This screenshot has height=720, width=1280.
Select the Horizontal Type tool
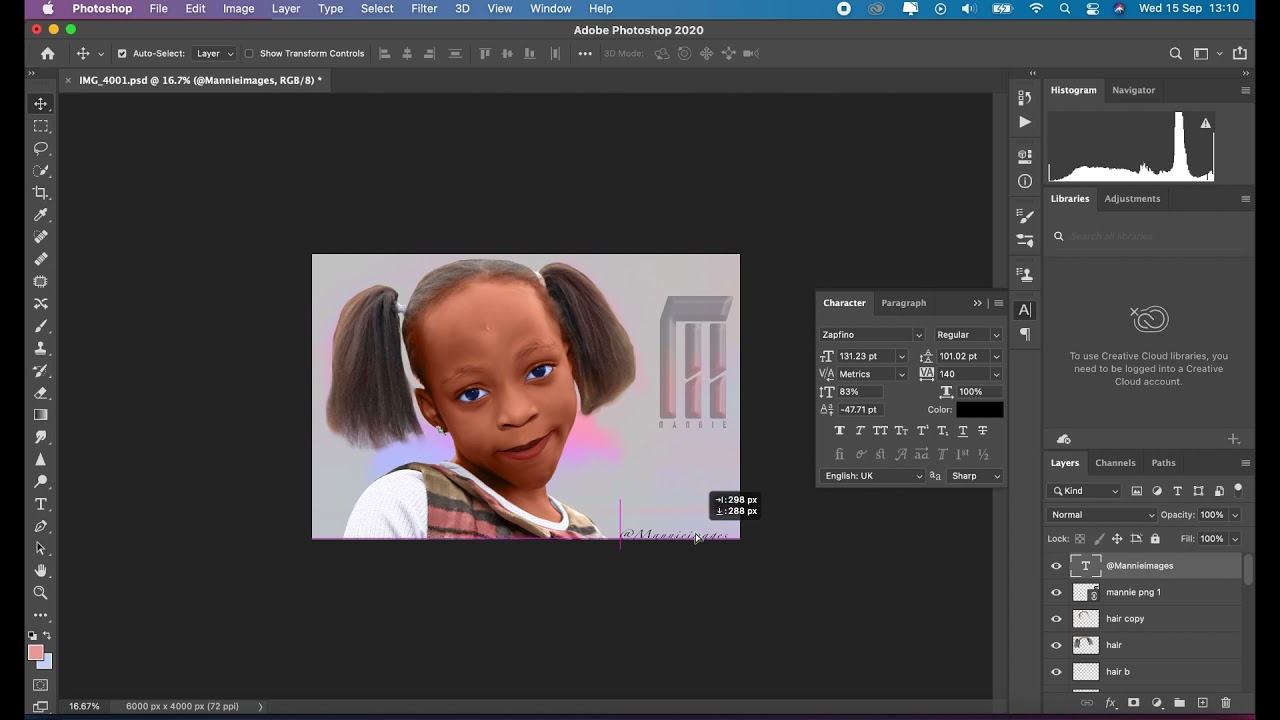point(41,504)
